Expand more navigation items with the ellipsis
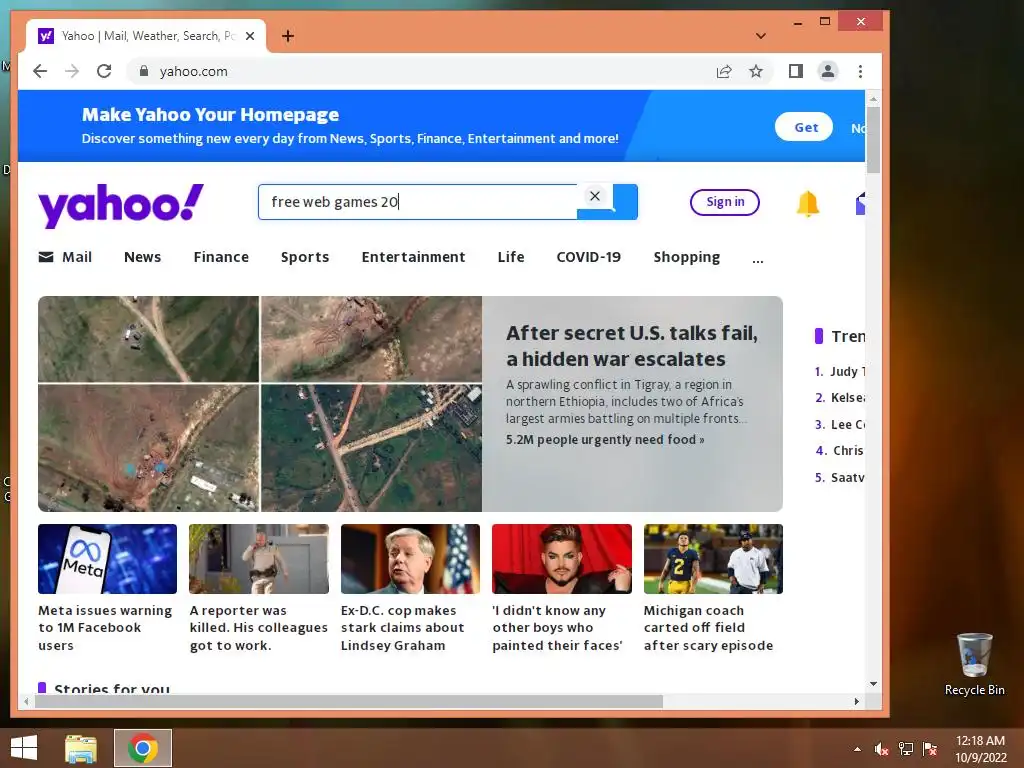1024x768 pixels. point(758,260)
